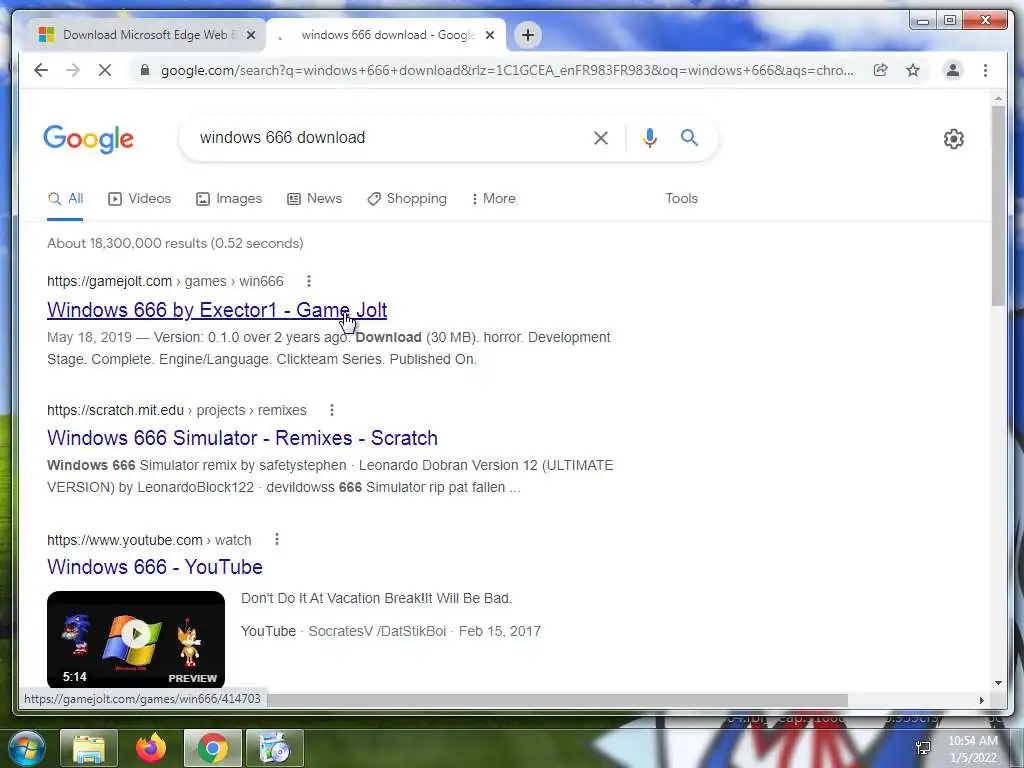The height and width of the screenshot is (768, 1024).
Task: Click the Google logo
Action: pyautogui.click(x=89, y=139)
